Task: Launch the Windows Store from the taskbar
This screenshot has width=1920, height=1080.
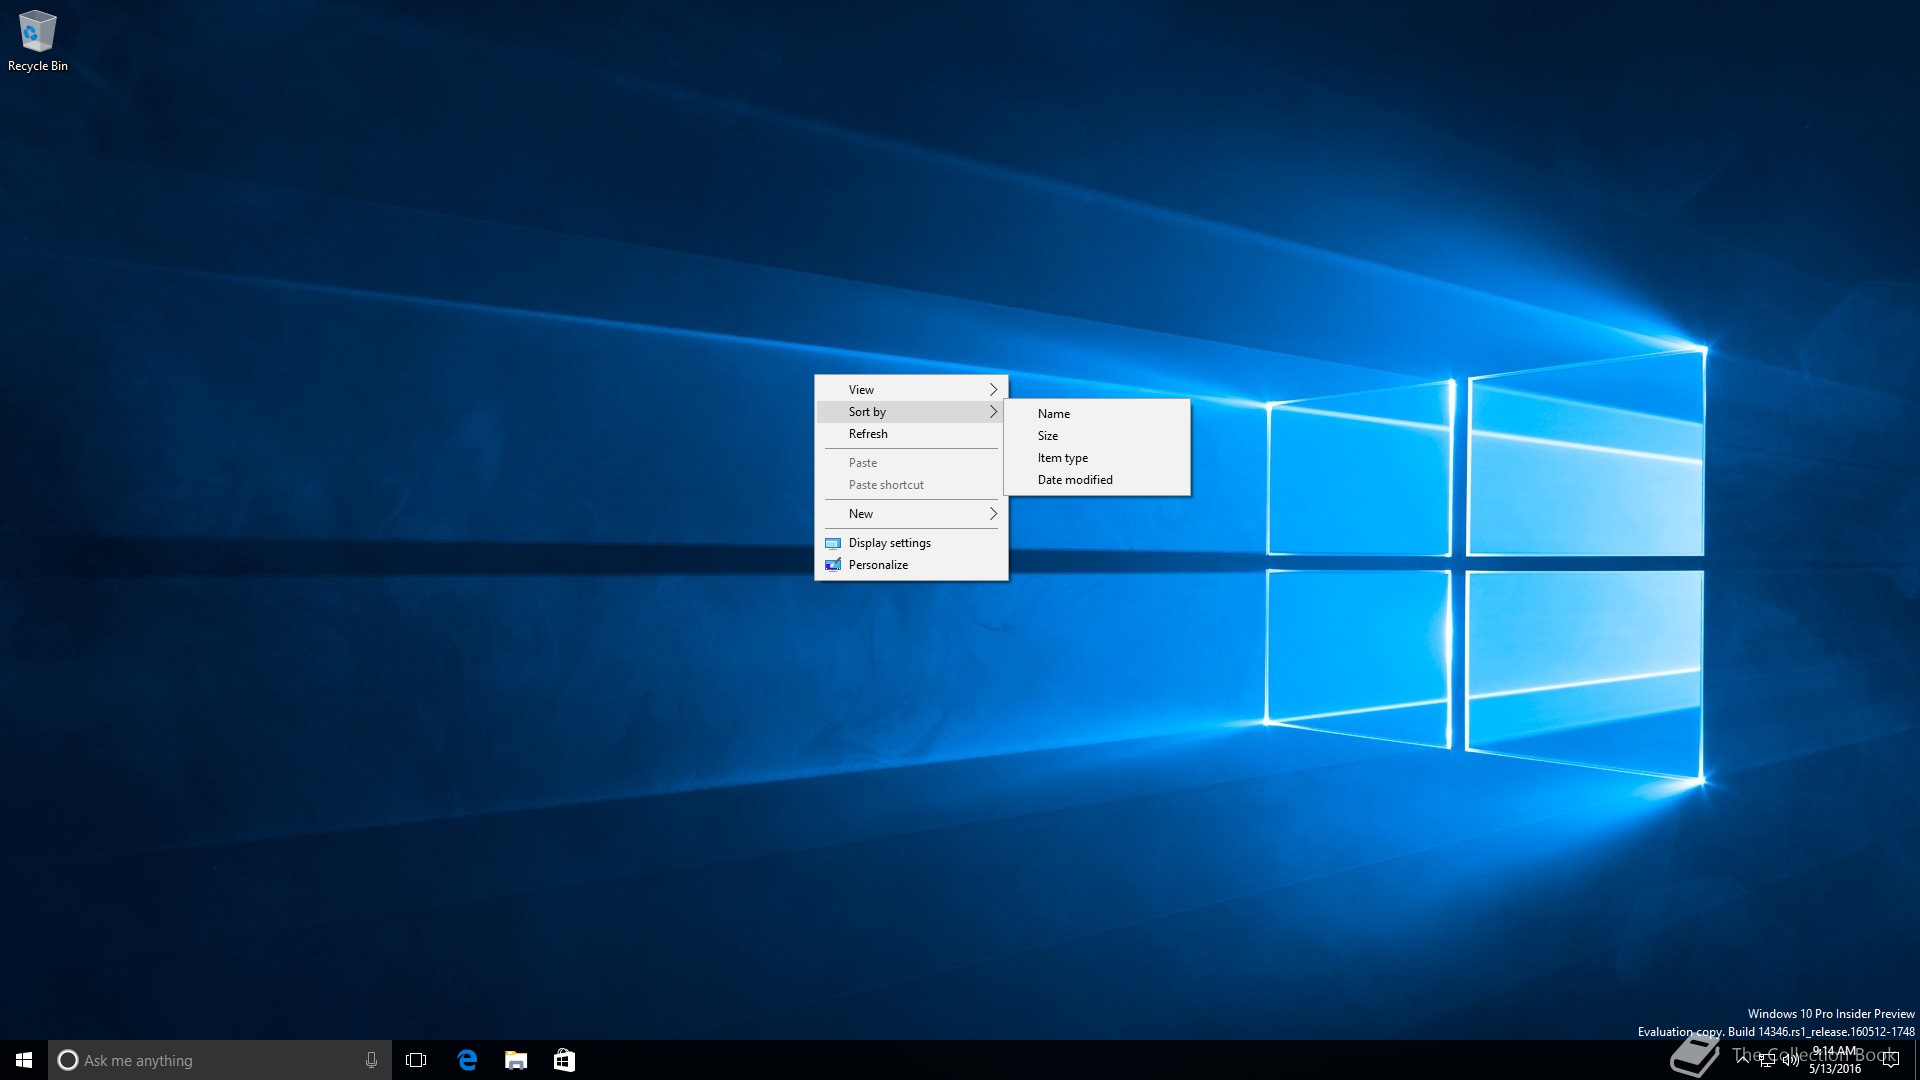Action: pos(564,1060)
